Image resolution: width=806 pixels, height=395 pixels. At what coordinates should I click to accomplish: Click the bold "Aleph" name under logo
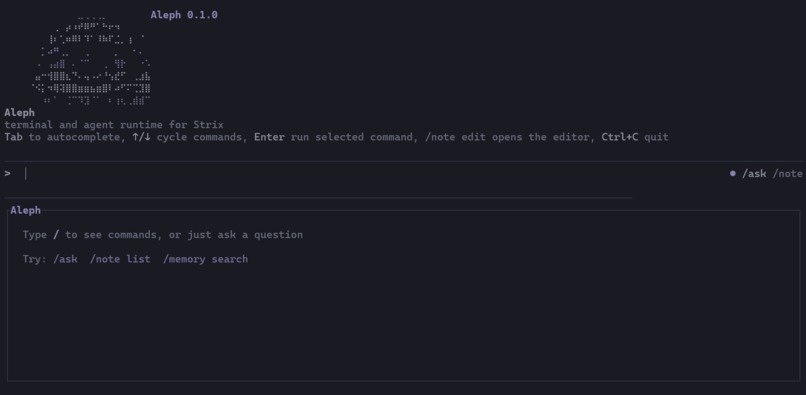tap(20, 112)
